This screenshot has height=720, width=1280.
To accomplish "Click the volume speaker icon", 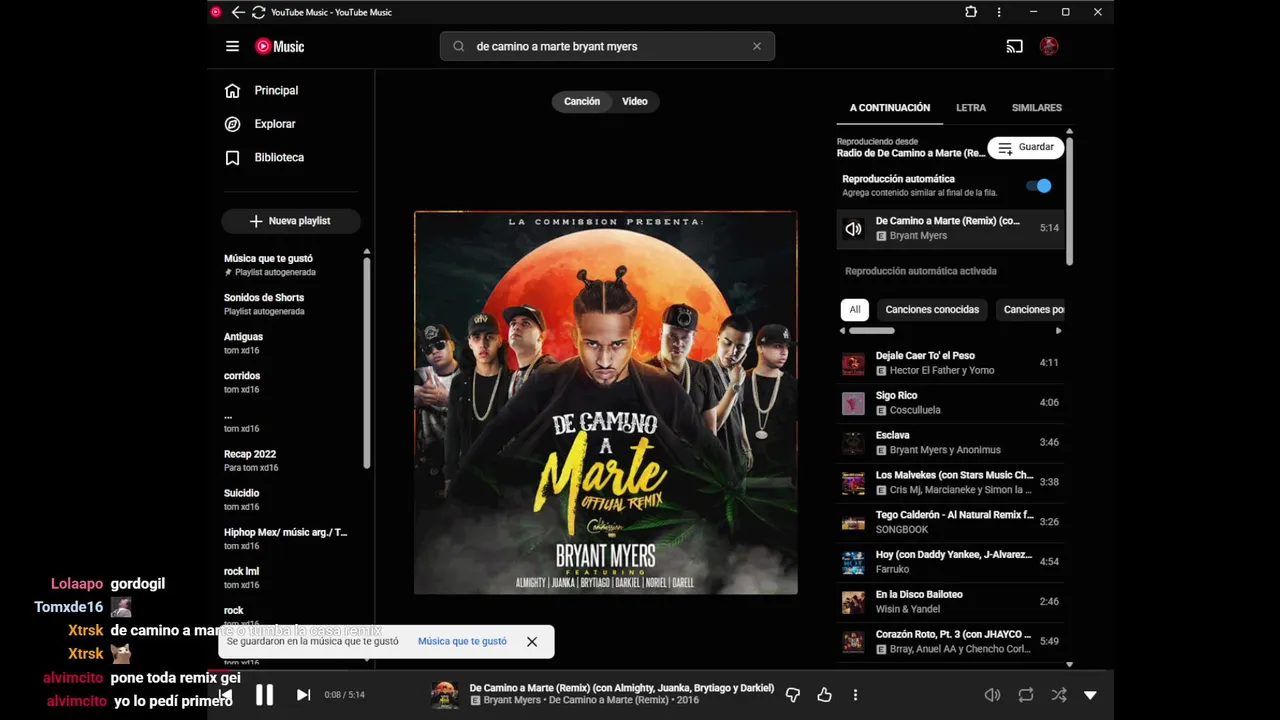I will (992, 695).
